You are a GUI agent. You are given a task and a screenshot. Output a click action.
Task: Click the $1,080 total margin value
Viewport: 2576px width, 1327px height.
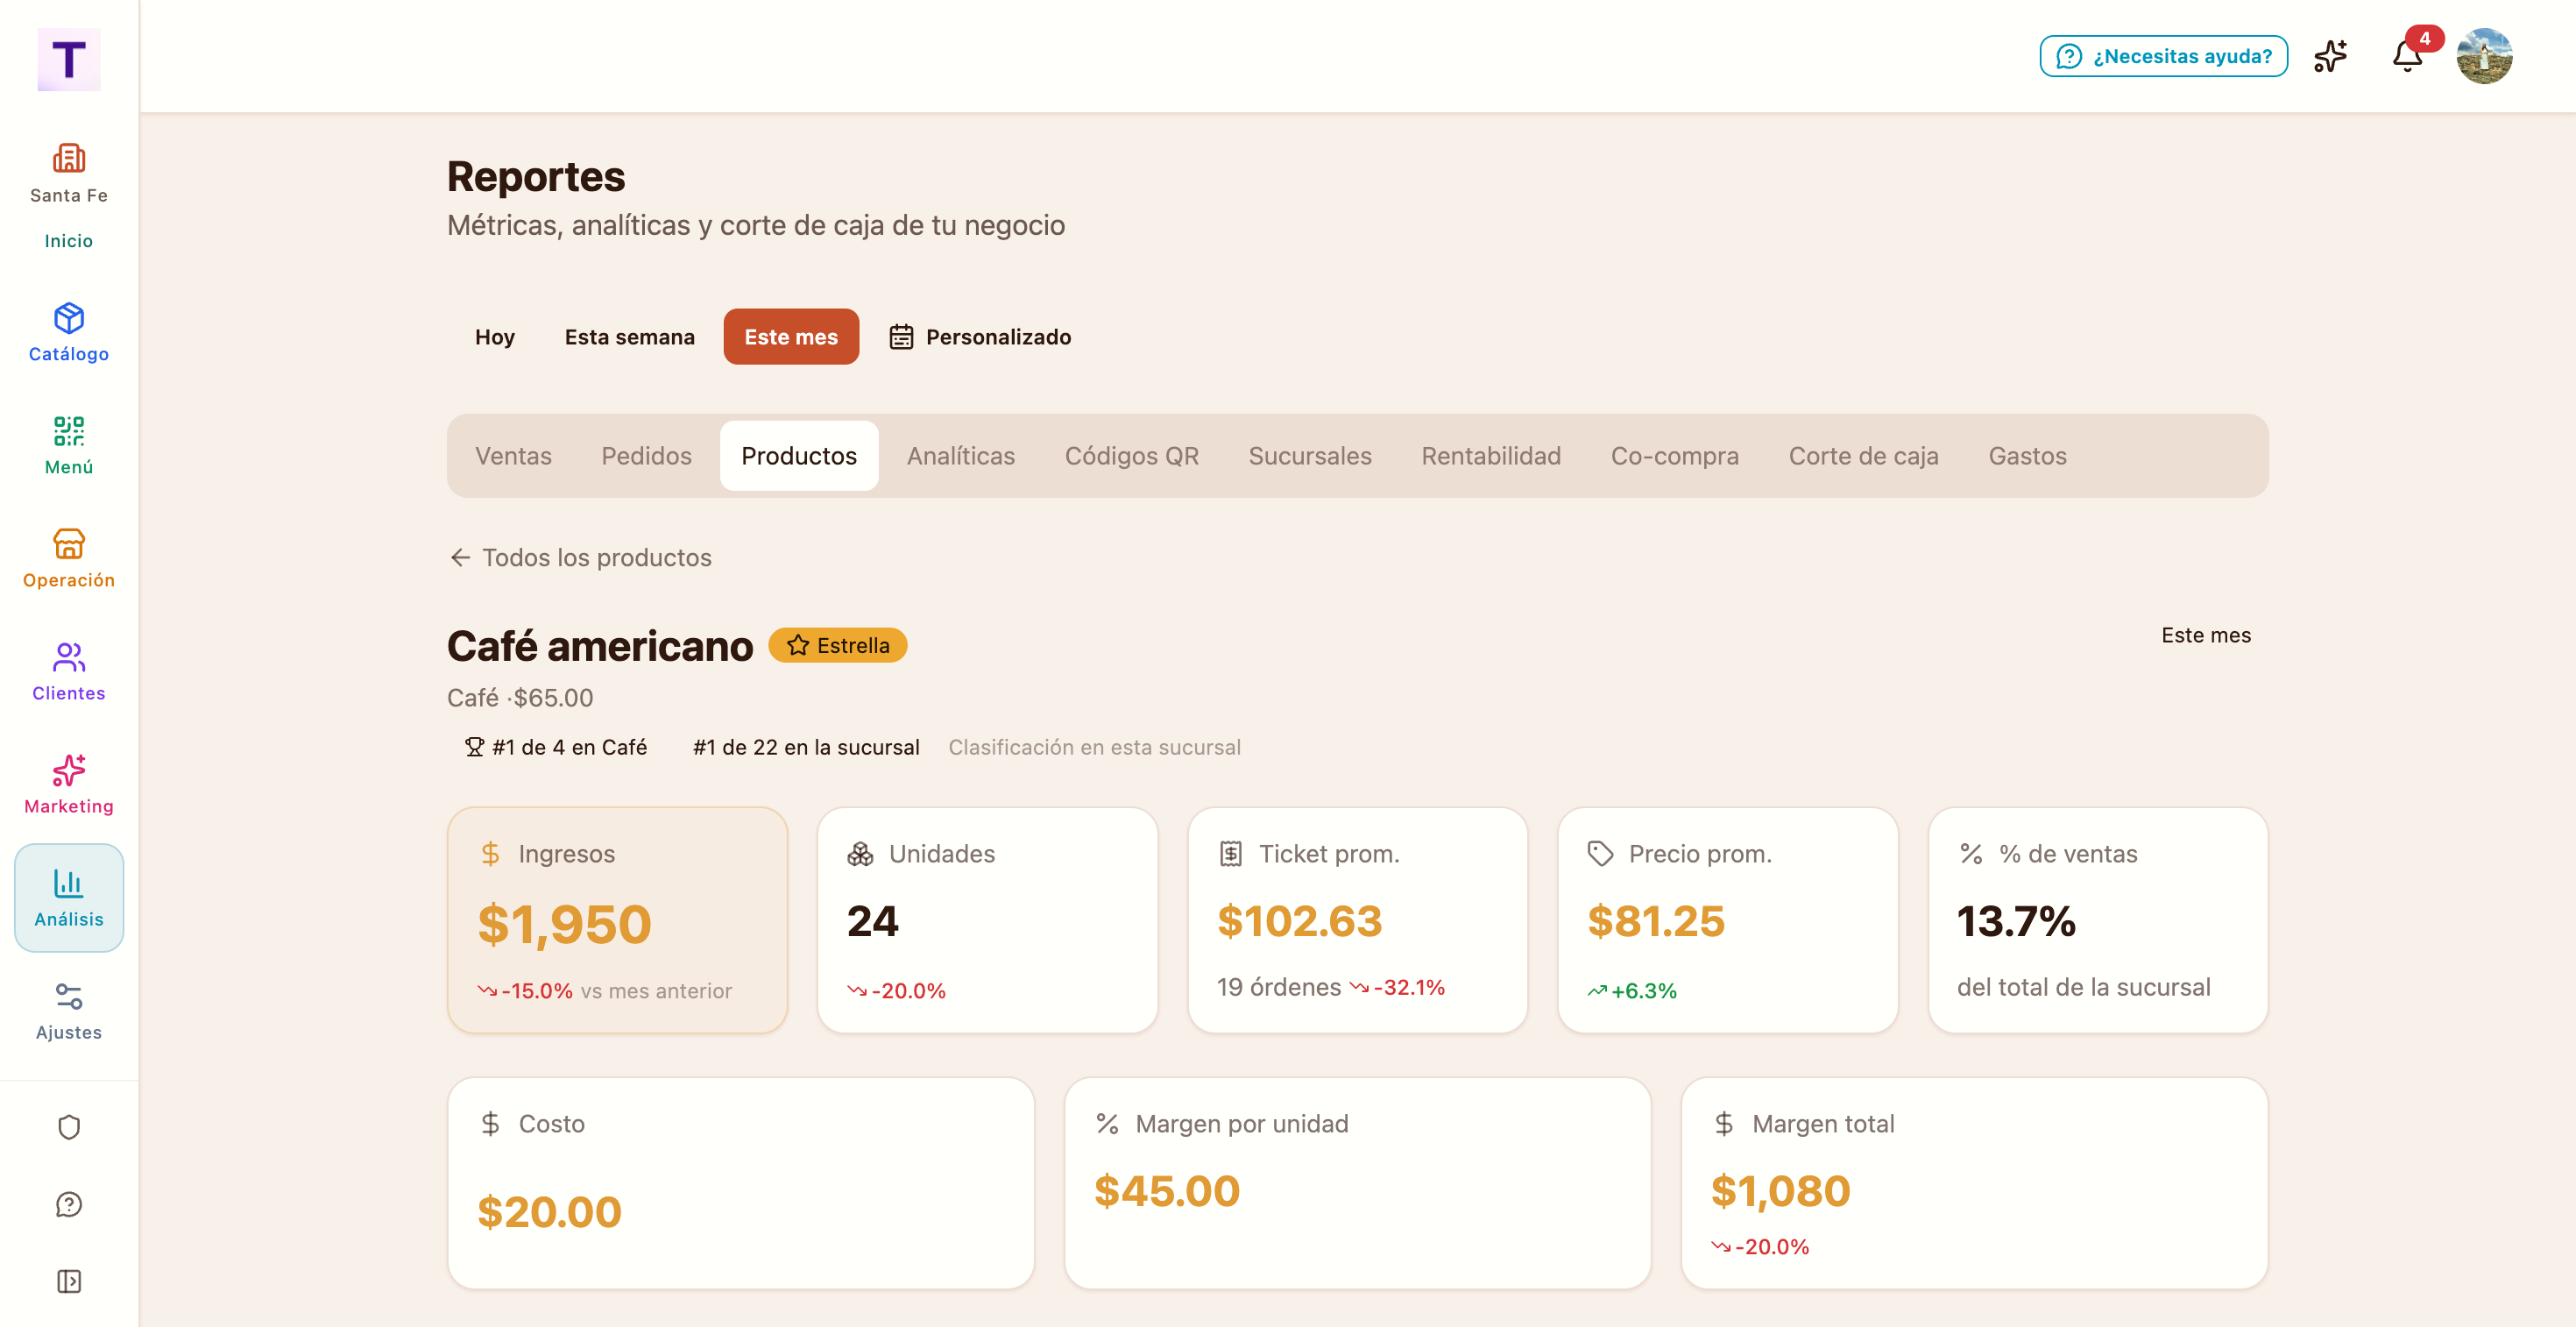1780,1191
